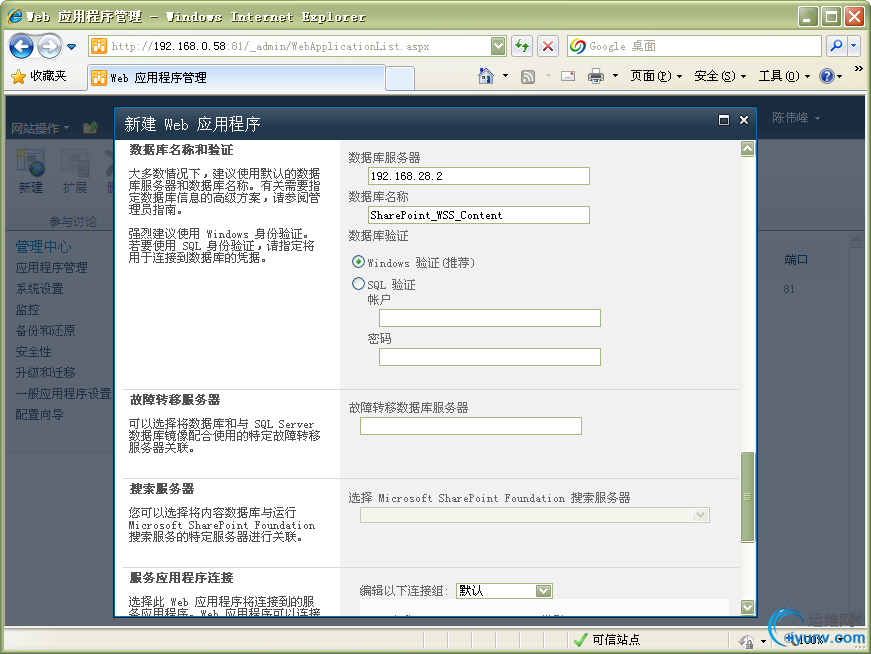Viewport: 871px width, 654px height.
Task: Click the browser Forward arrow button
Action: tap(50, 46)
